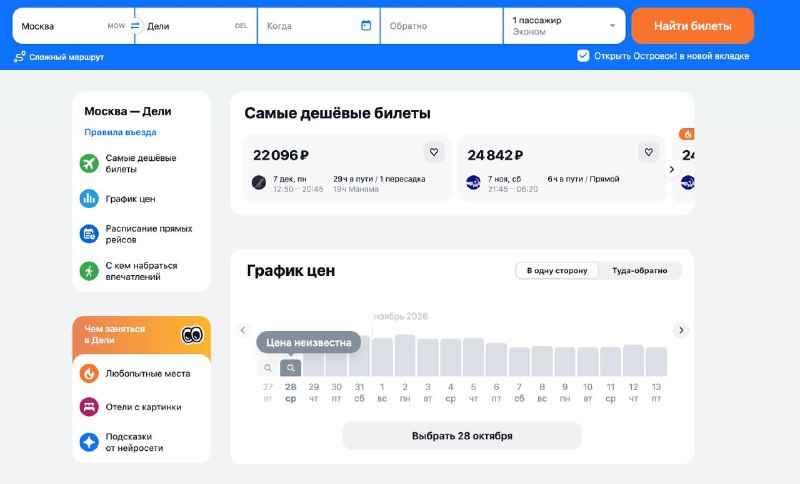
Task: Select price bar for 1 November
Action: pyautogui.click(x=382, y=358)
